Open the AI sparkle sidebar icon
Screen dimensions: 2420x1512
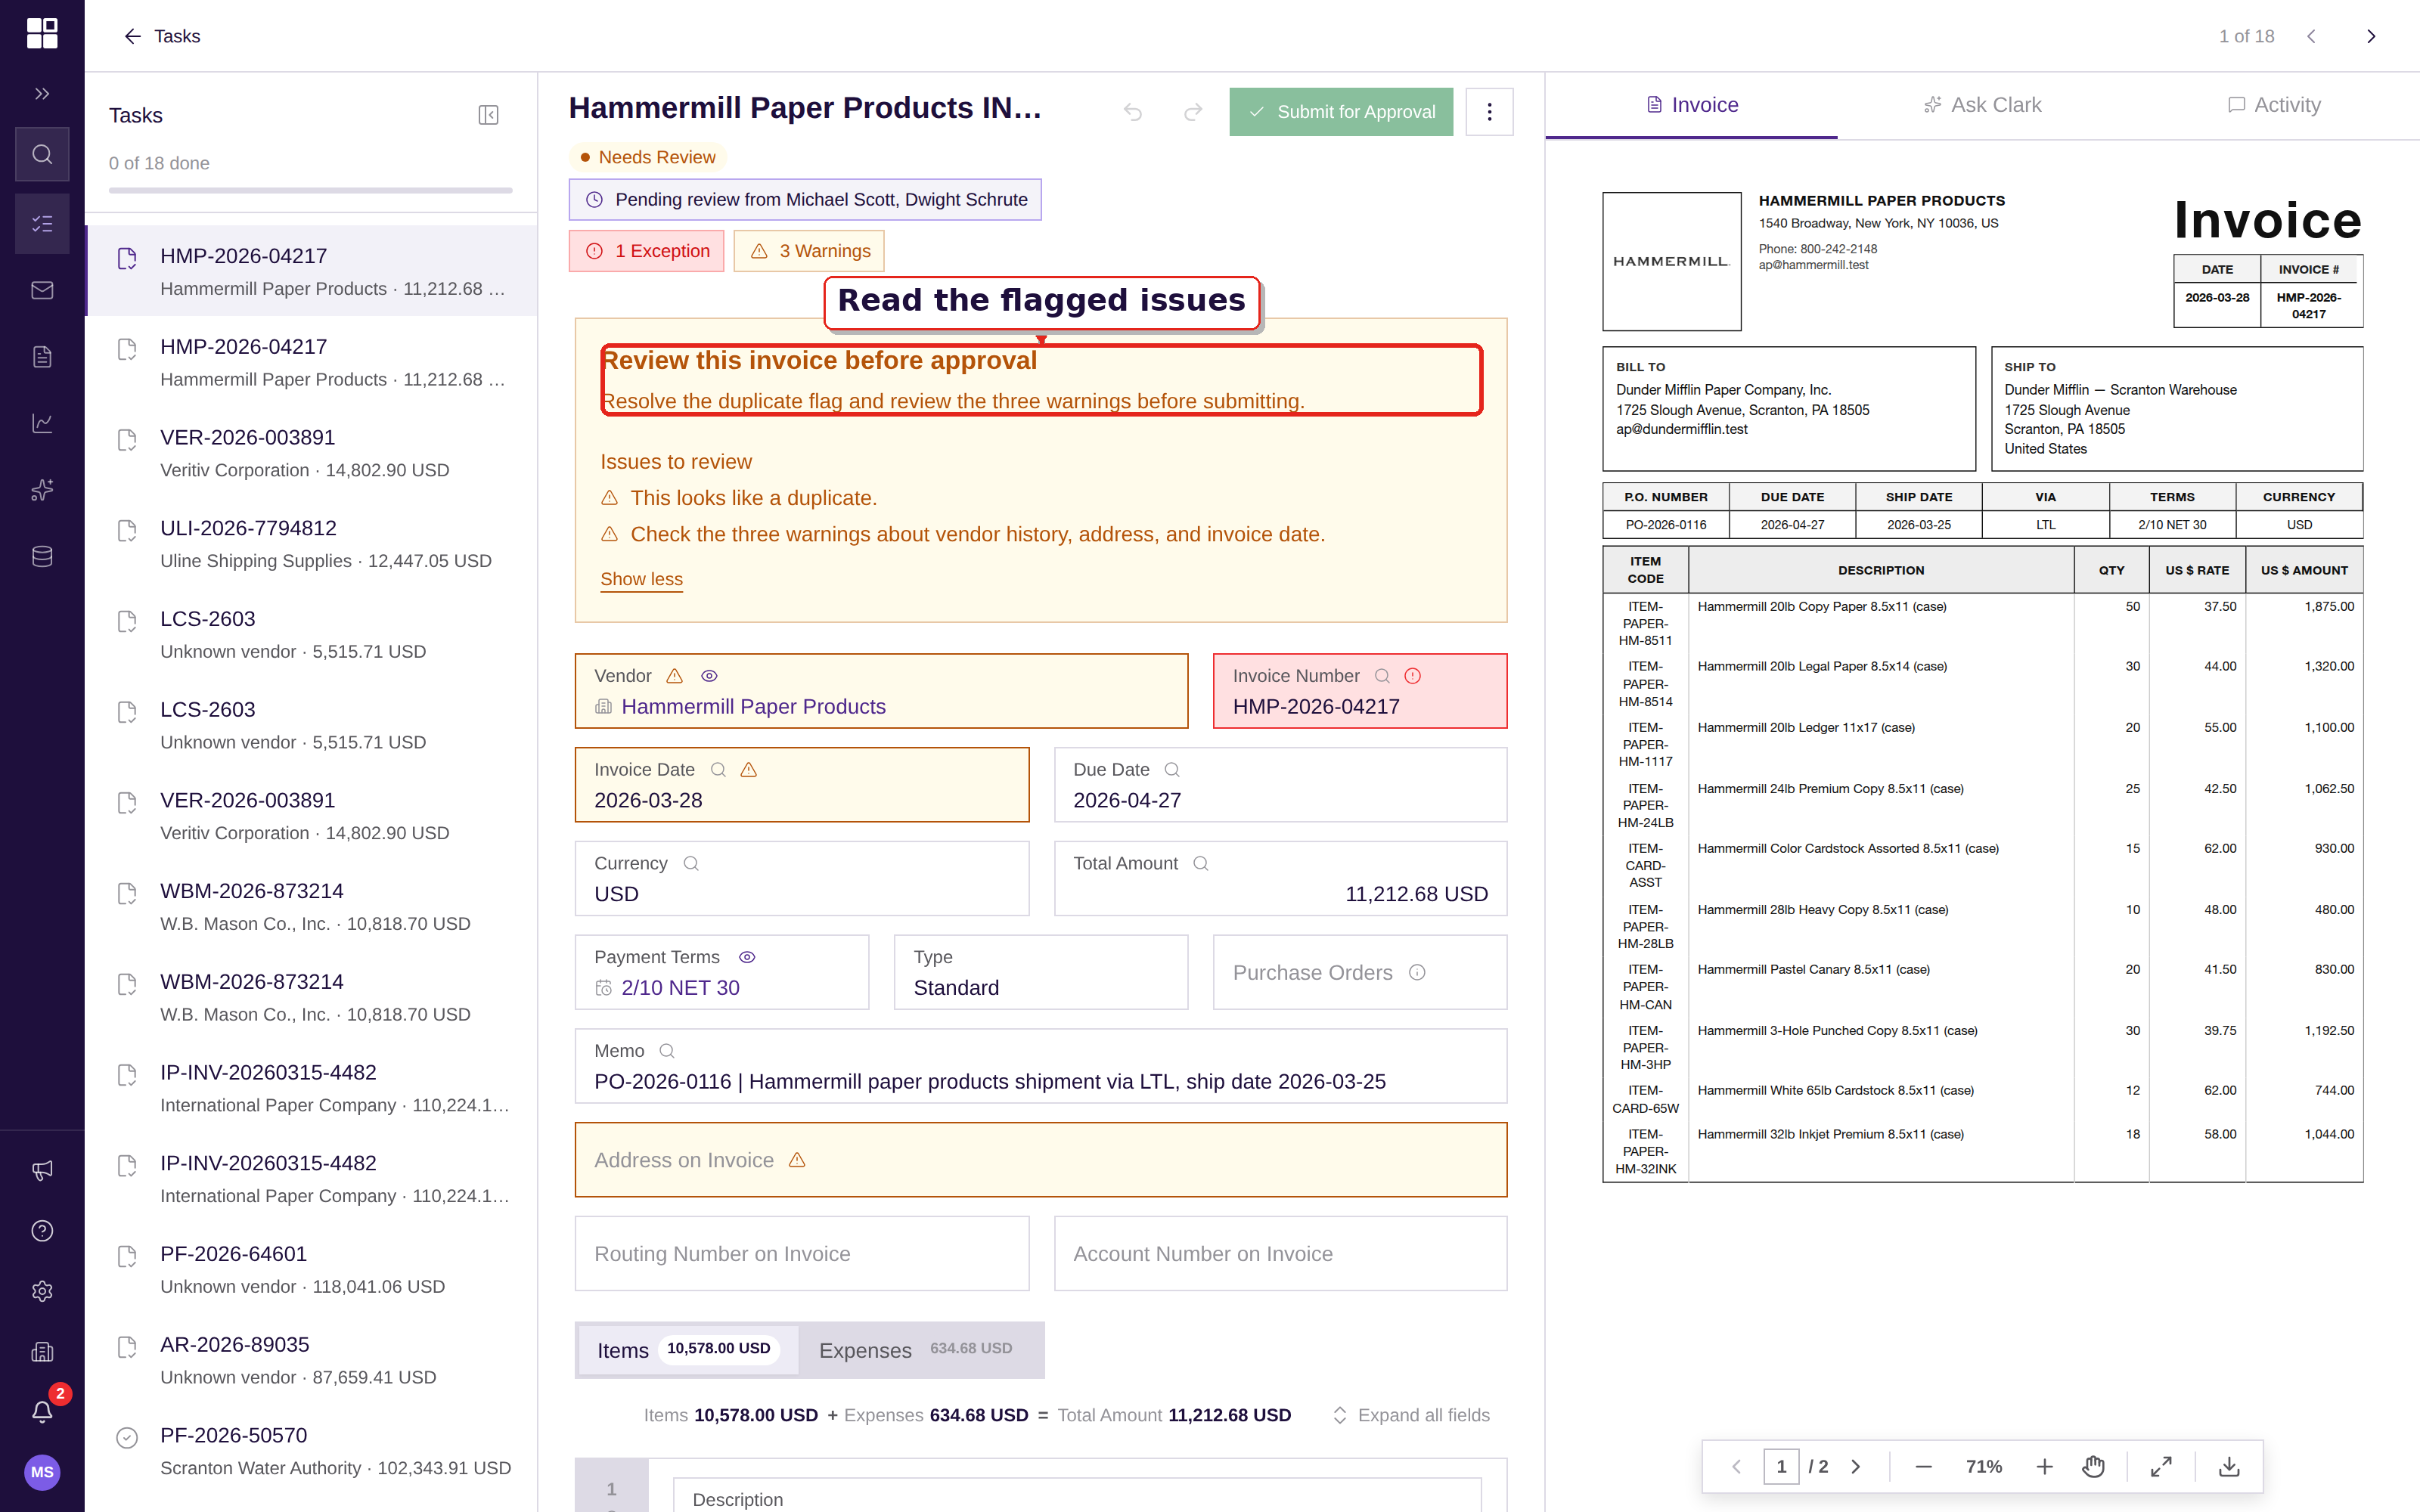coord(42,490)
